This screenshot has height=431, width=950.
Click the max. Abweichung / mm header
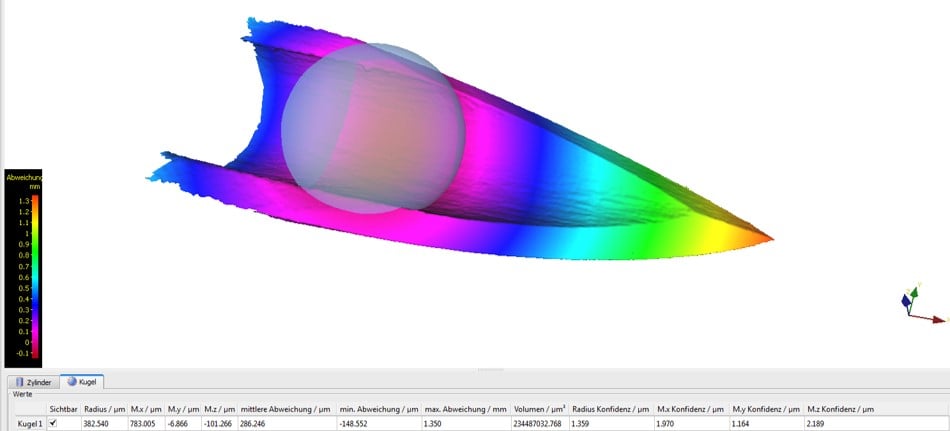point(467,409)
